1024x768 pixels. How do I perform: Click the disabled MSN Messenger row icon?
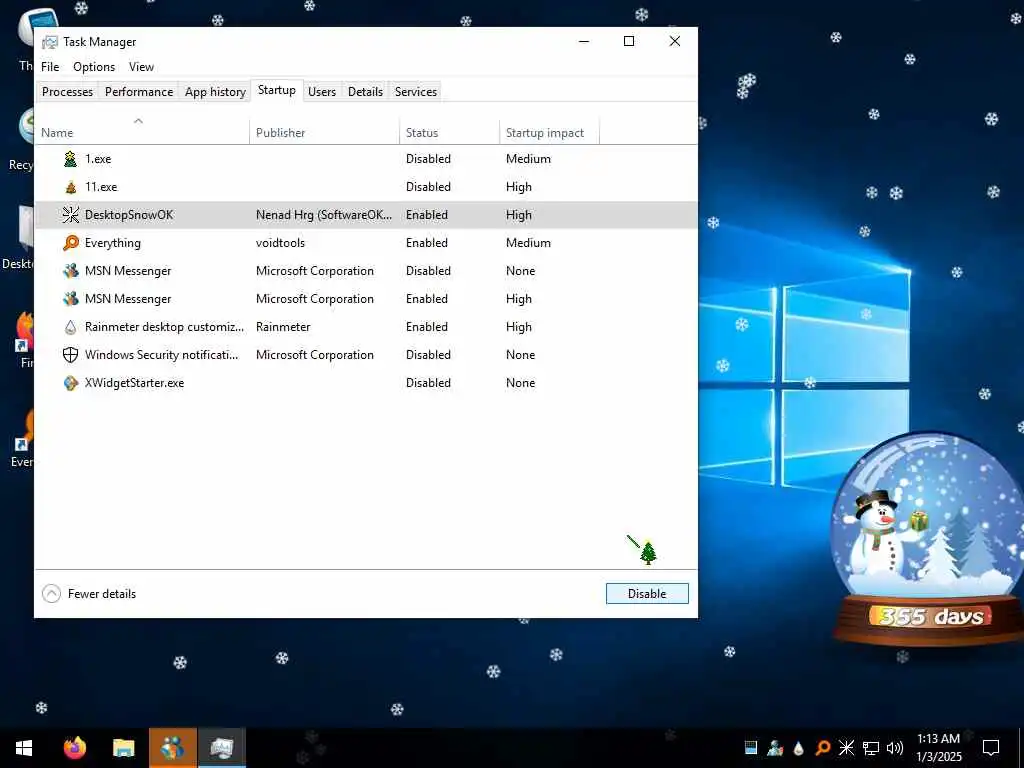[x=71, y=271]
